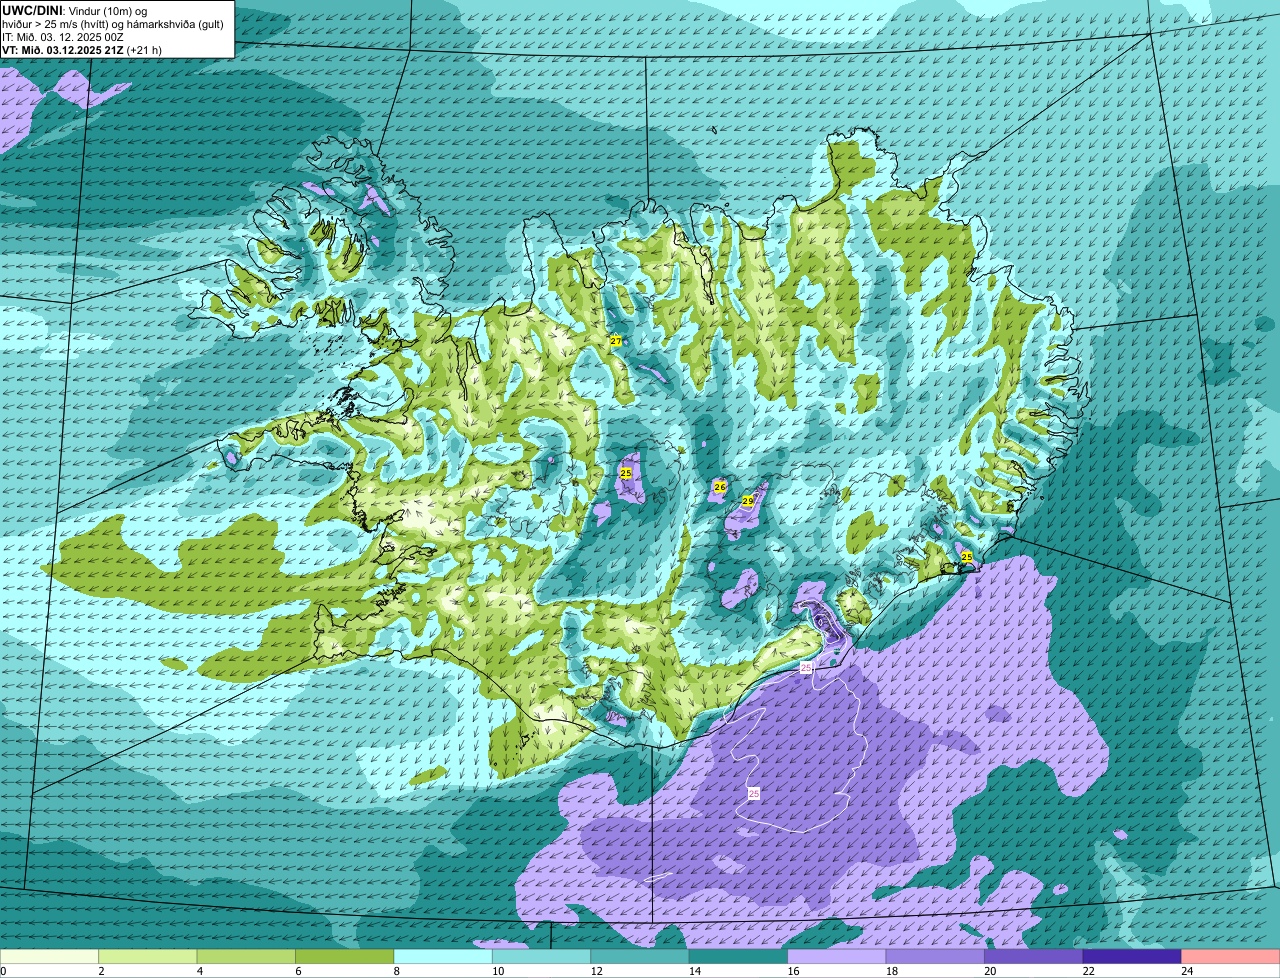Click the yellow gust marker labeled 29
The width and height of the screenshot is (1280, 978).
coord(747,501)
